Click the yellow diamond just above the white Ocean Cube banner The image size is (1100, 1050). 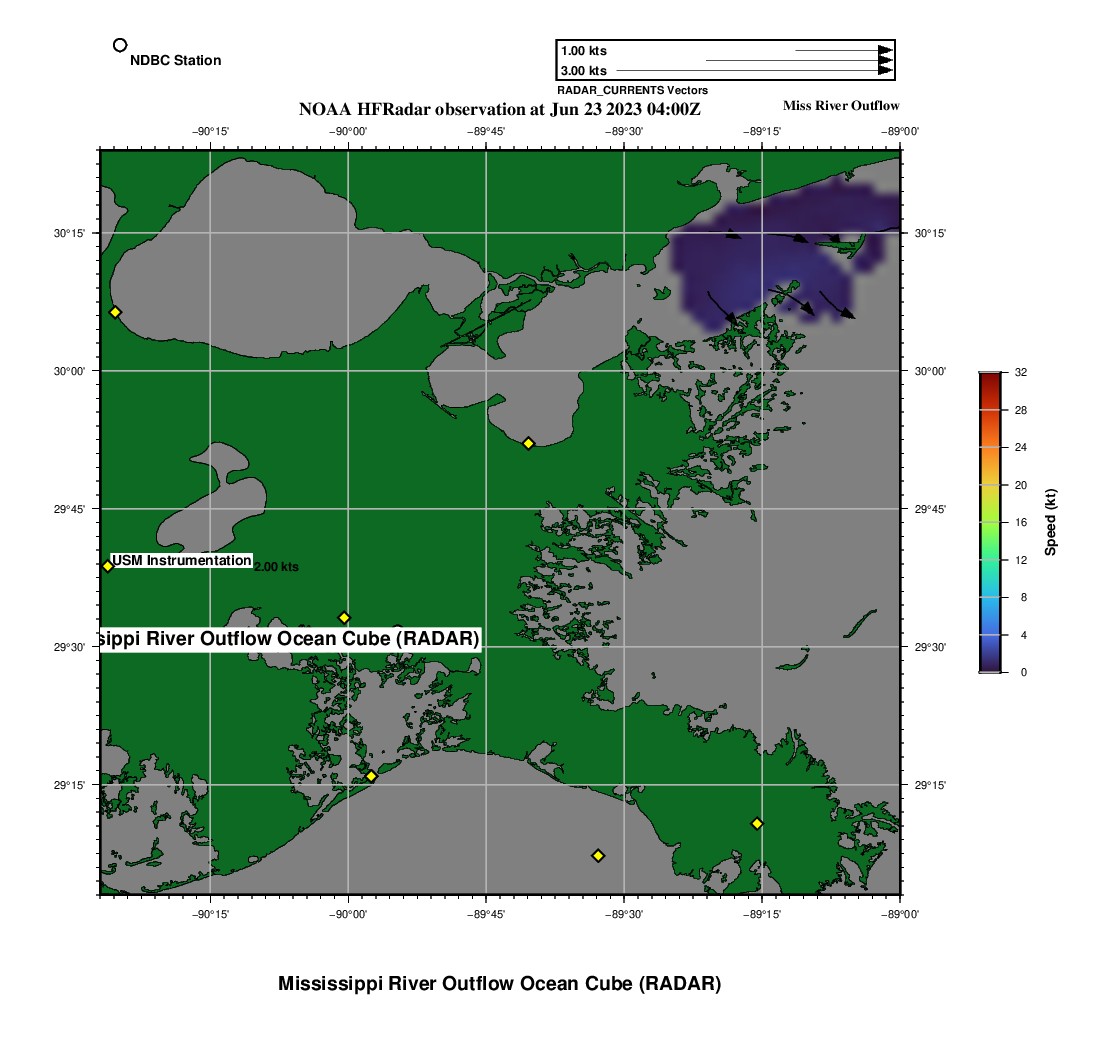tap(344, 617)
